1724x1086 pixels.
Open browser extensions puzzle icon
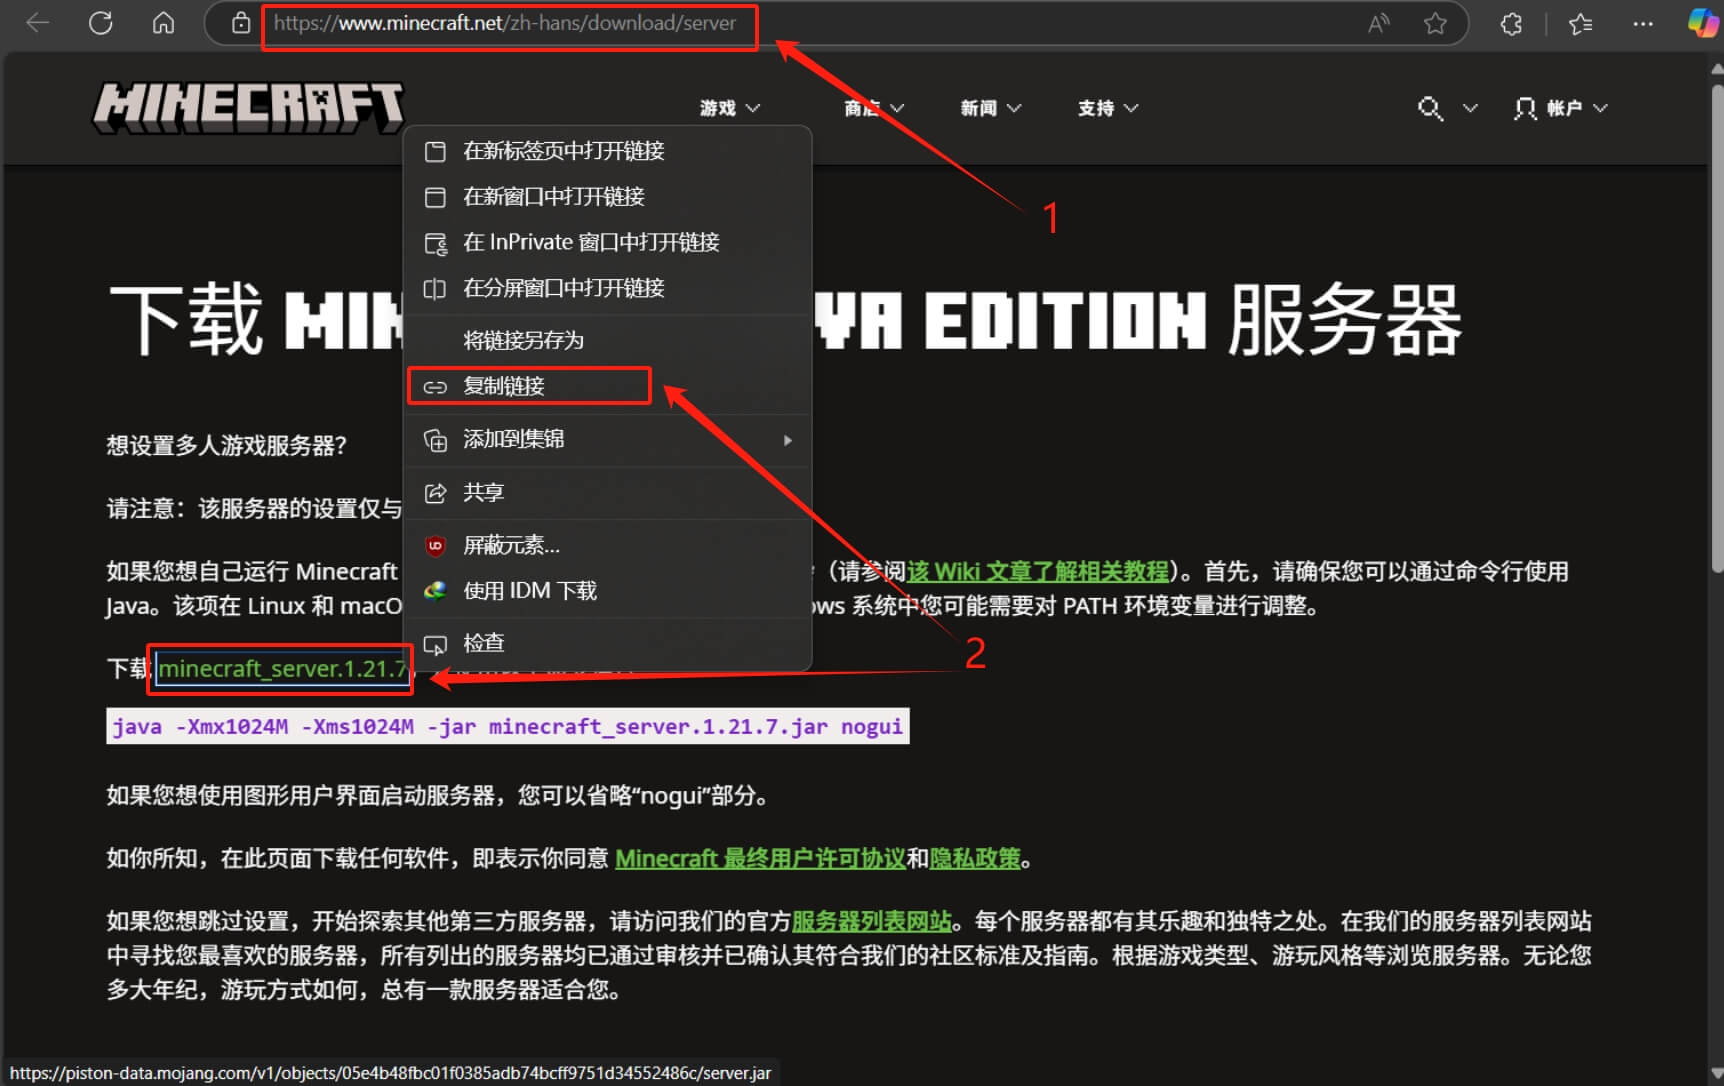1511,23
